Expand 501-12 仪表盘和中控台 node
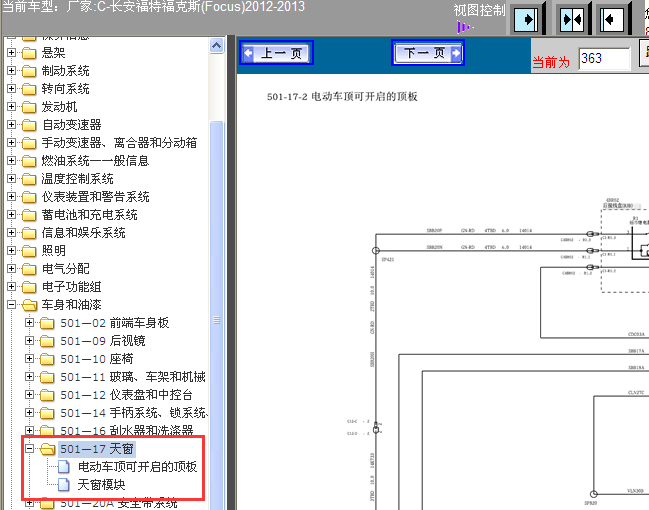This screenshot has width=649, height=510. 29,395
